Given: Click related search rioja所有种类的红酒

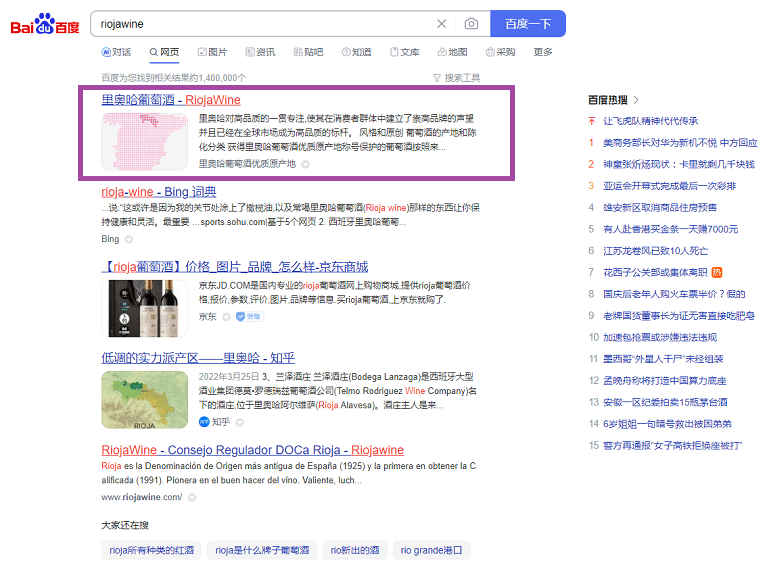Looking at the screenshot, I should (152, 550).
